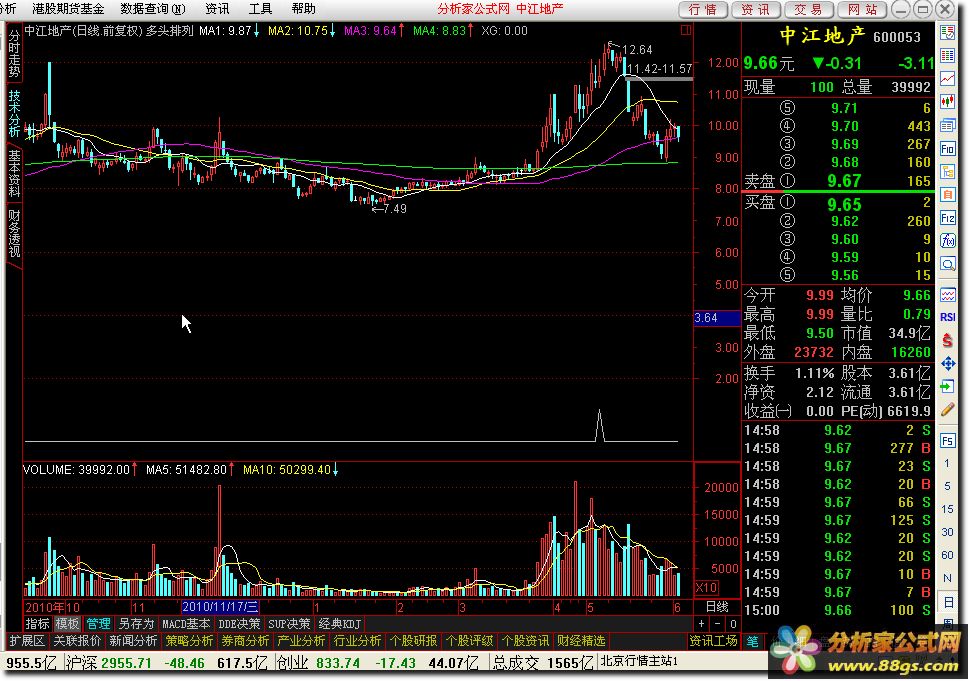The image size is (970, 681).
Task: Open the 关联报价 tab
Action: pyautogui.click(x=77, y=641)
